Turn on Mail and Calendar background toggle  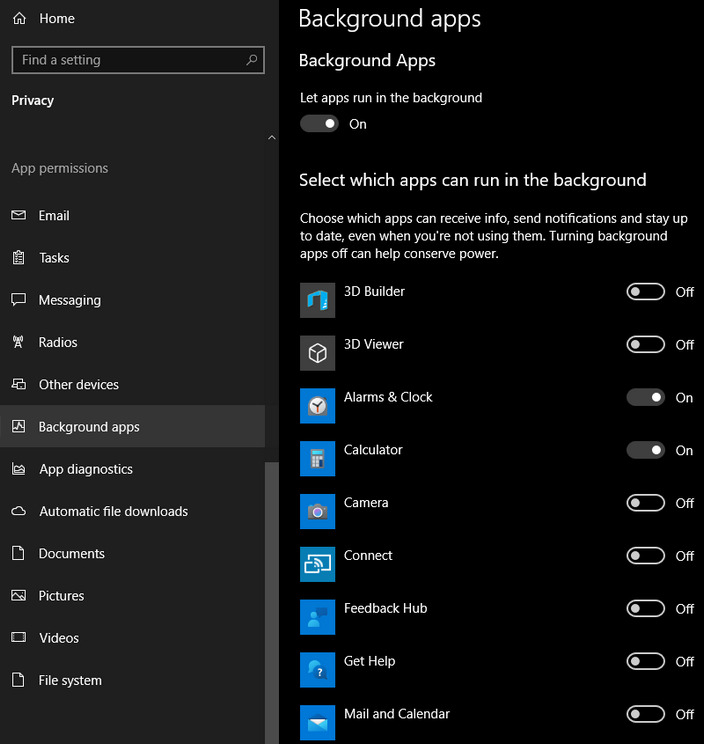tap(645, 714)
